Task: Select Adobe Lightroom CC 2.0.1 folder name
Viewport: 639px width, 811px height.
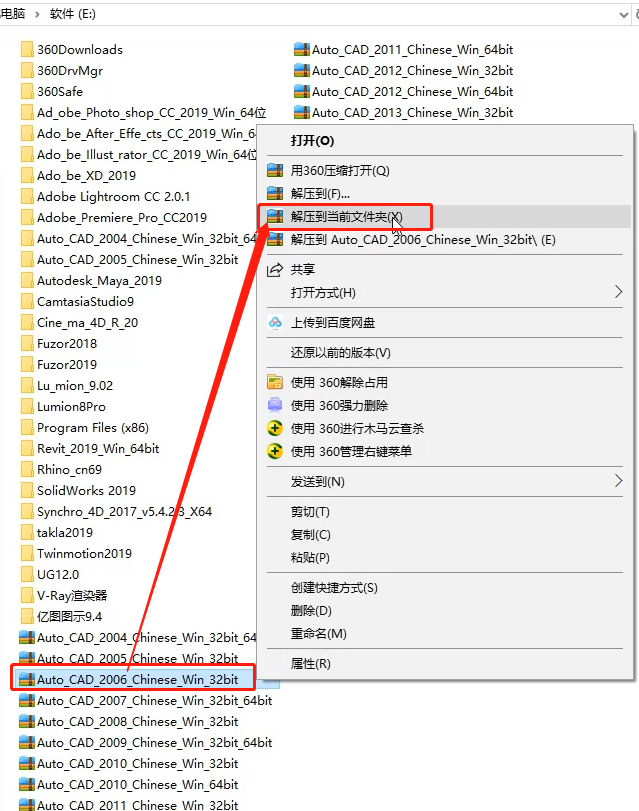Action: (113, 197)
